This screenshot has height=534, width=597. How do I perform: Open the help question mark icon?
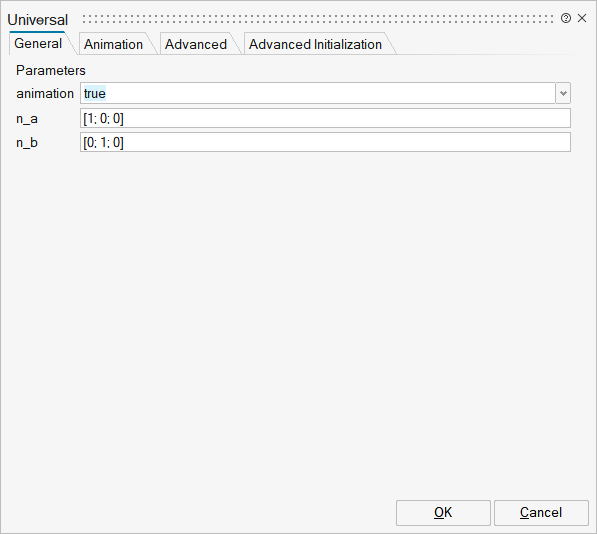(x=565, y=18)
